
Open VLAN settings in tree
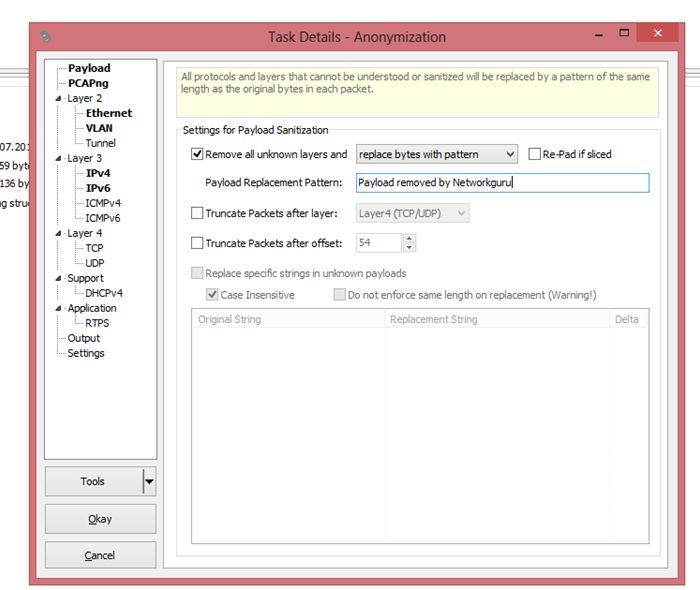tap(101, 128)
